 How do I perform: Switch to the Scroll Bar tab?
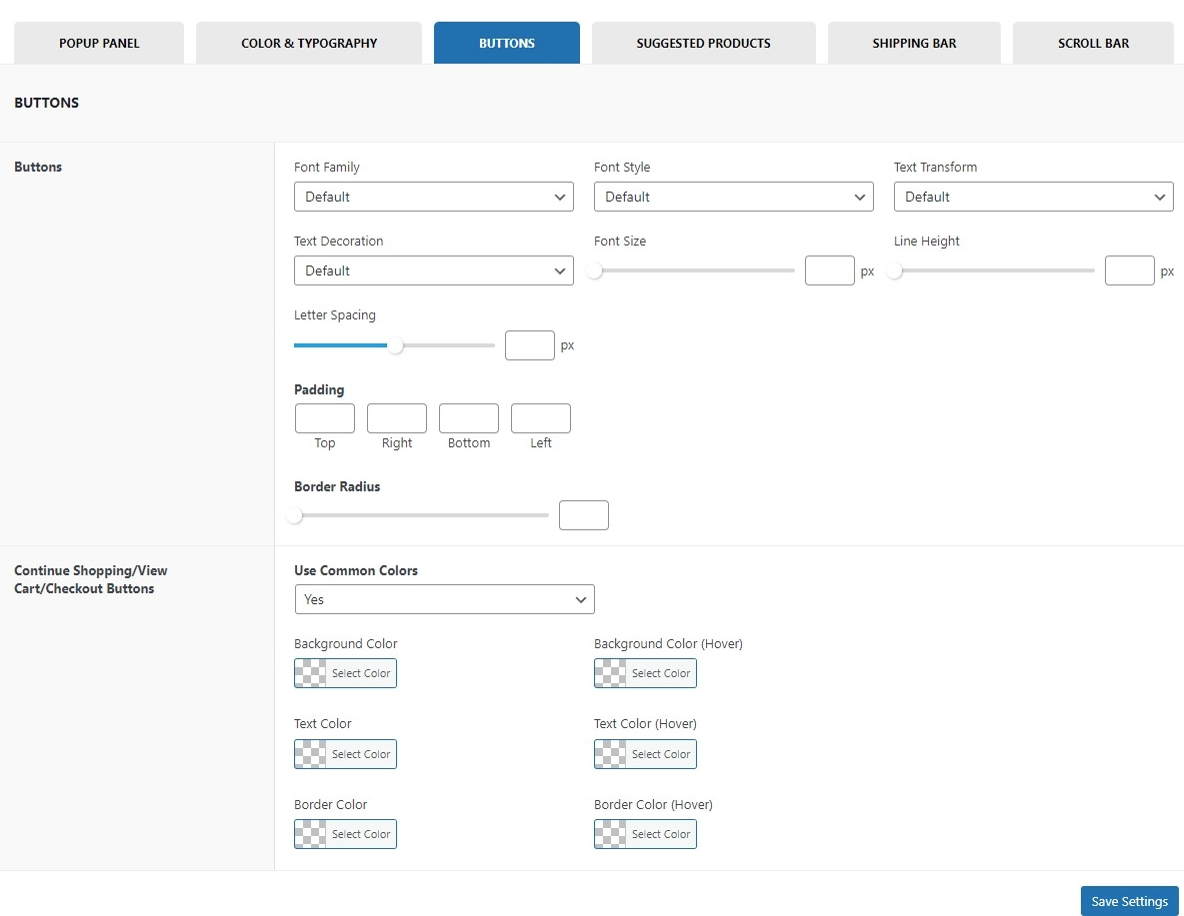[x=1093, y=43]
